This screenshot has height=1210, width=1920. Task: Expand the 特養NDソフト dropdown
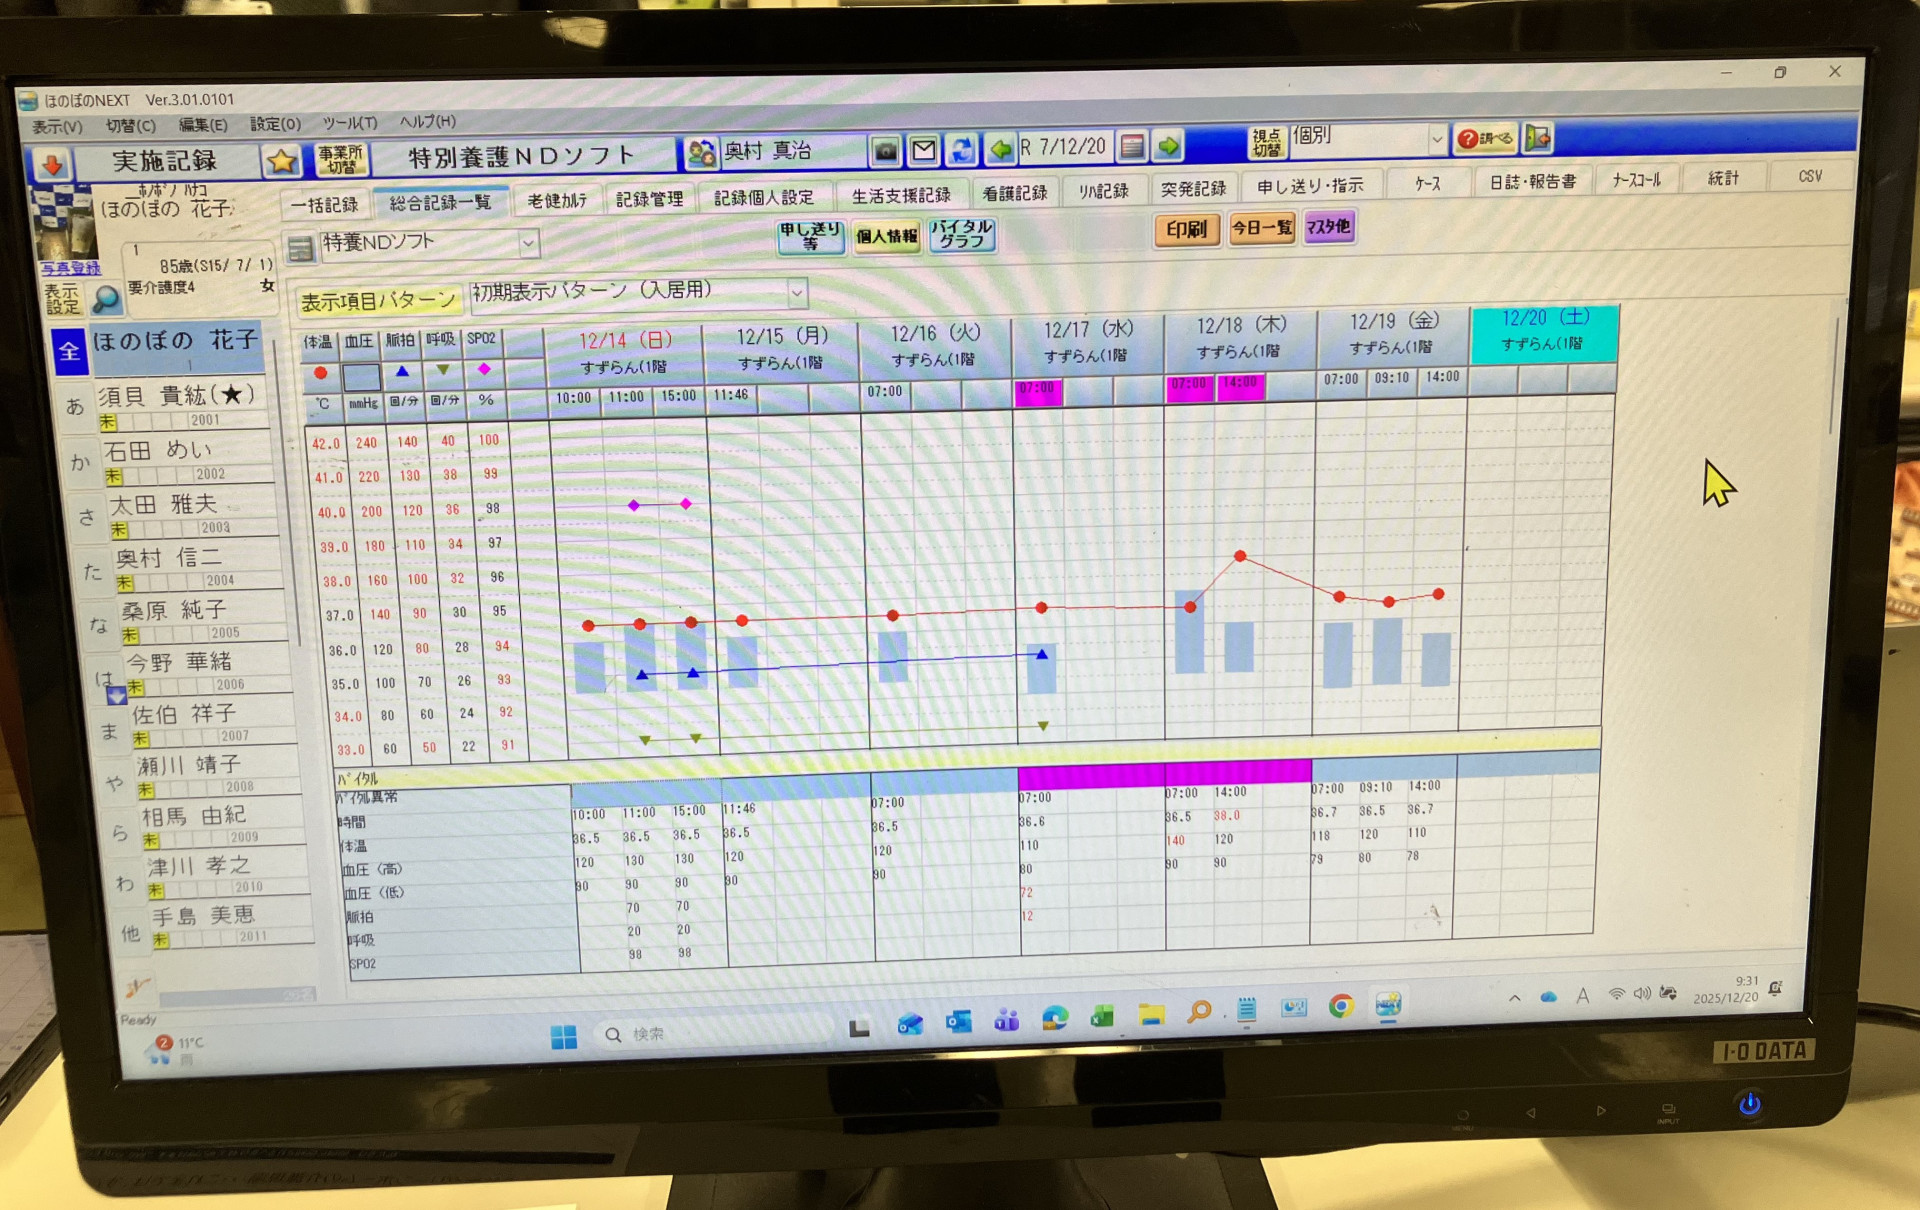click(529, 243)
